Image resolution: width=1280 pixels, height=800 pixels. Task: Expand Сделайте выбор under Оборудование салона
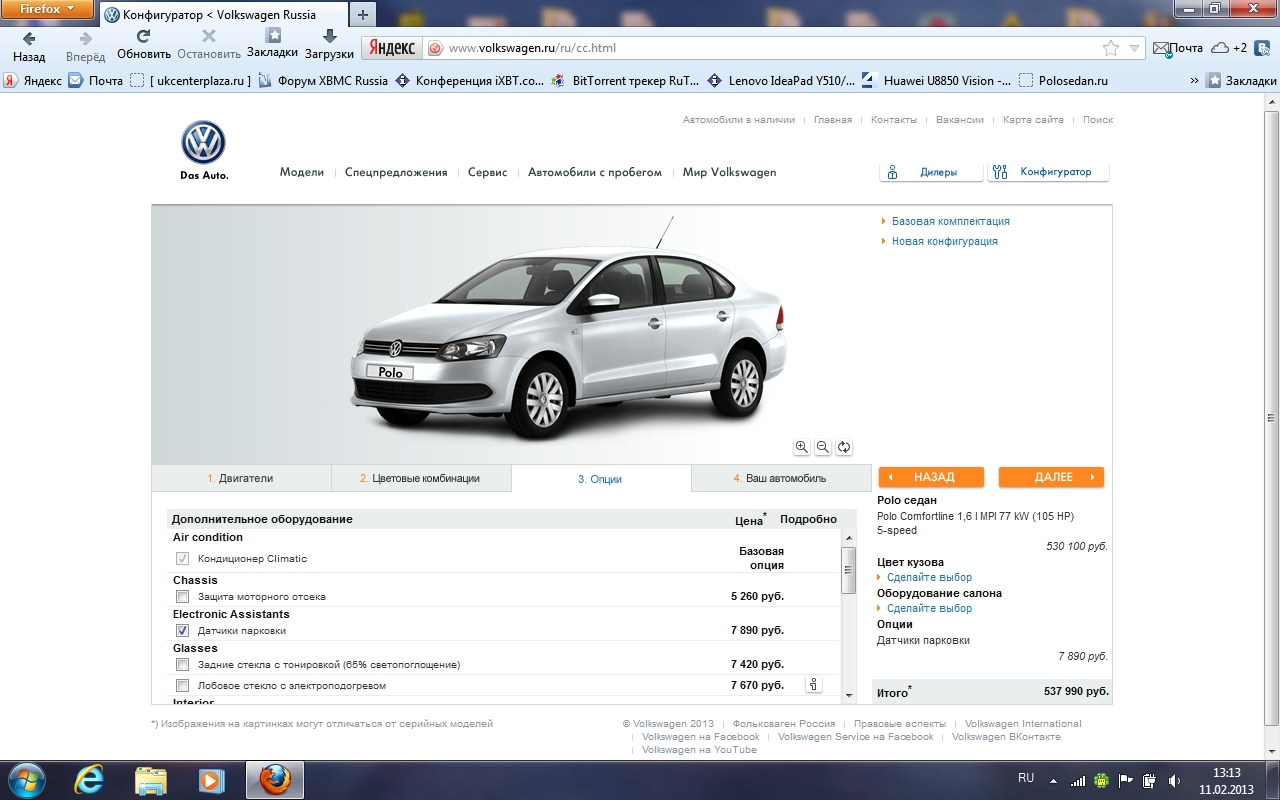point(928,608)
